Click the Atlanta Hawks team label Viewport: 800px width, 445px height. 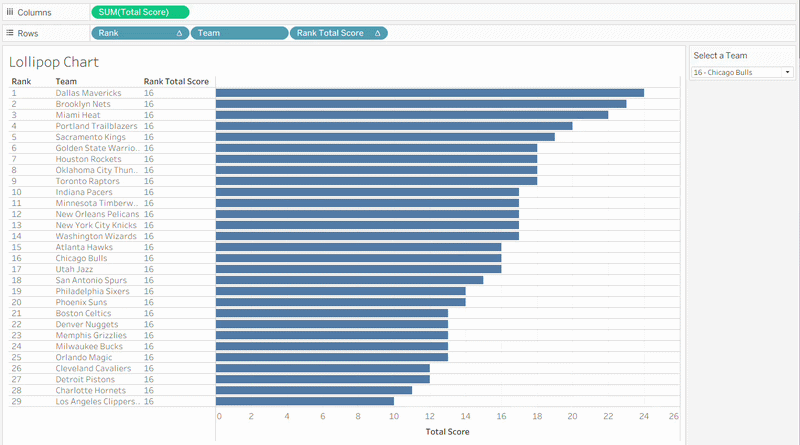coord(84,248)
